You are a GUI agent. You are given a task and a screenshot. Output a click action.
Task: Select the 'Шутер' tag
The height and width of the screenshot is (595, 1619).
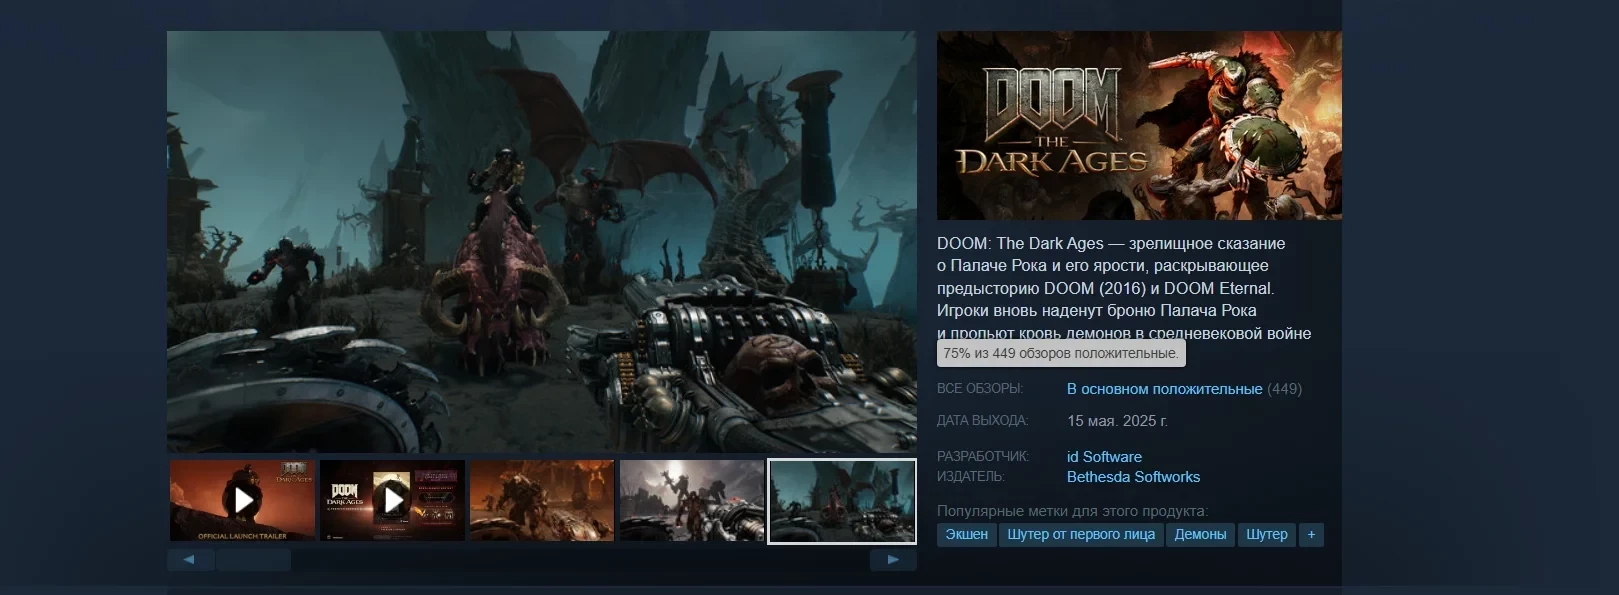1266,535
